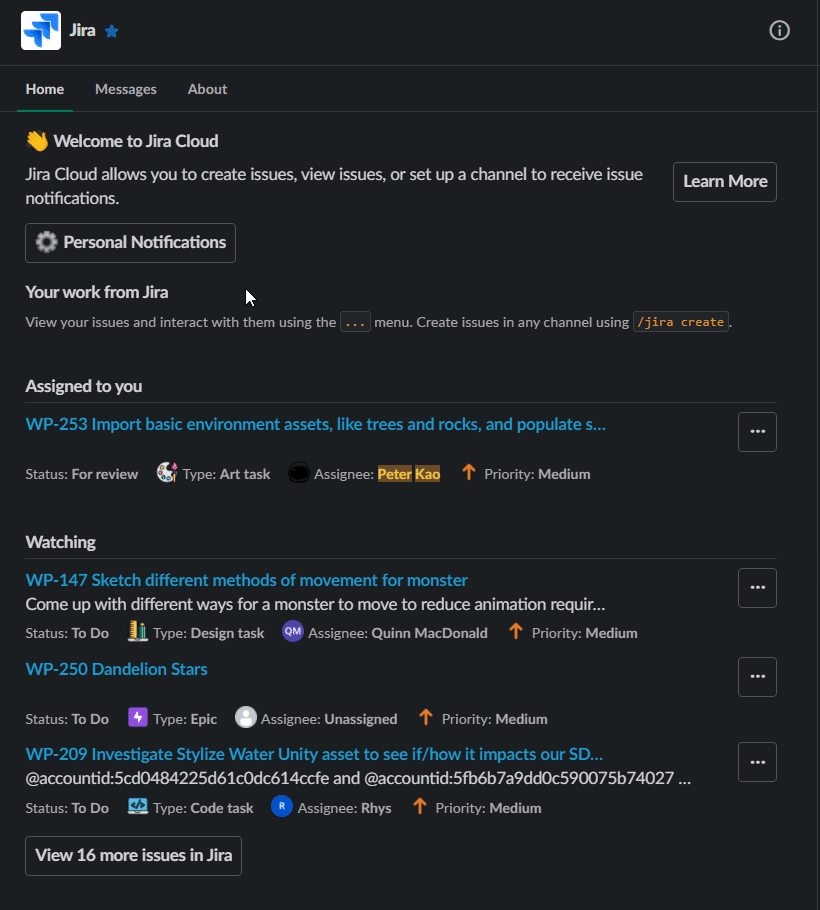
Task: Open the more actions menu for WP-209
Action: pyautogui.click(x=757, y=762)
